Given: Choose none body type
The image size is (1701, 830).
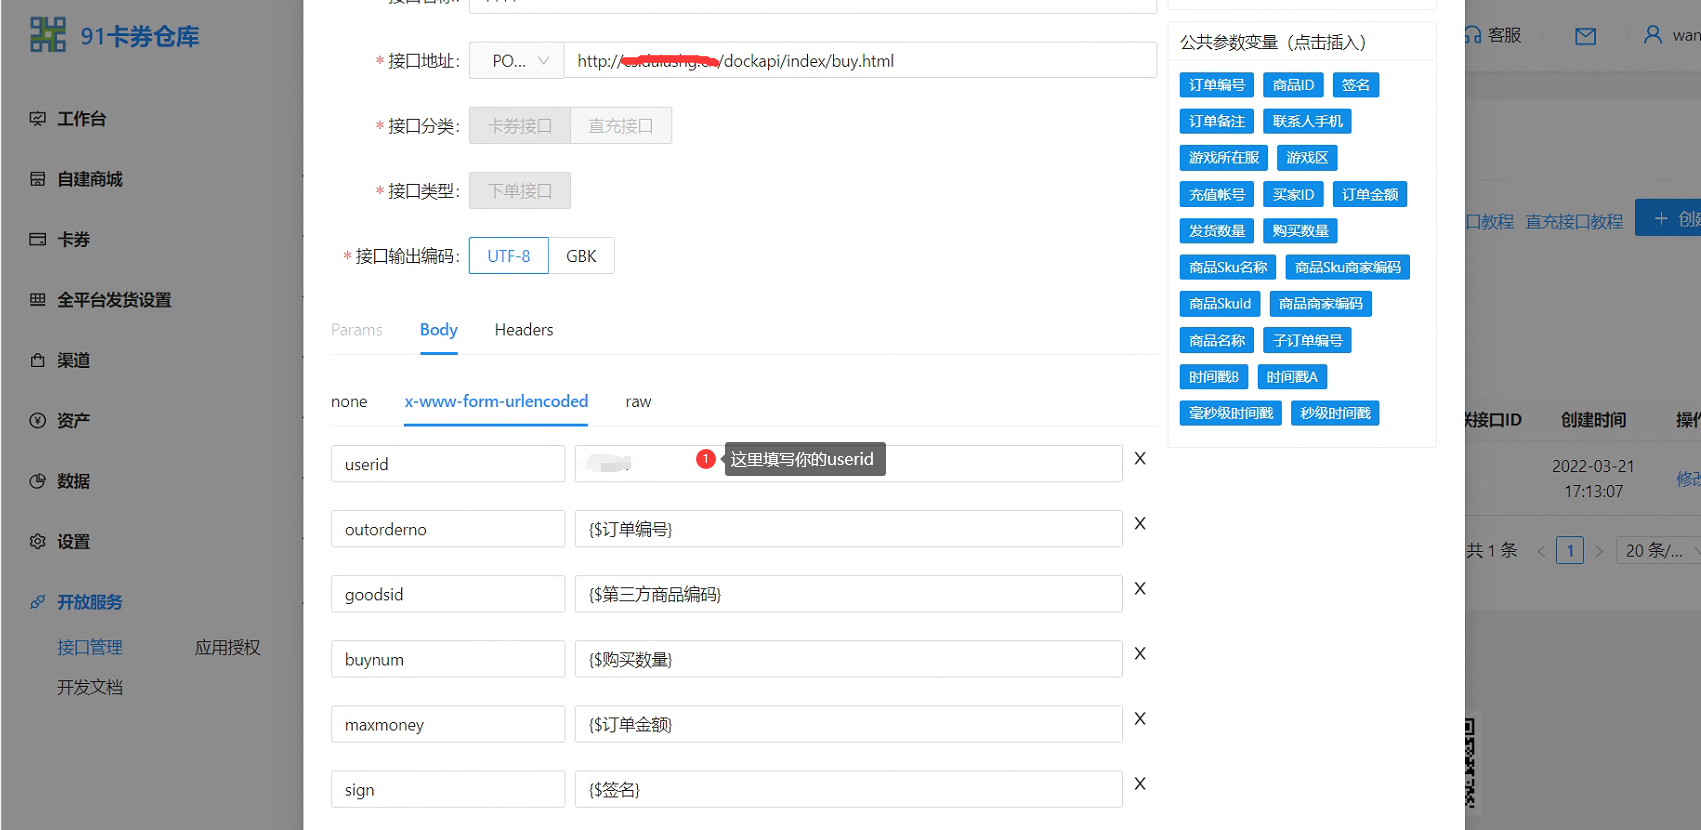Looking at the screenshot, I should point(349,401).
